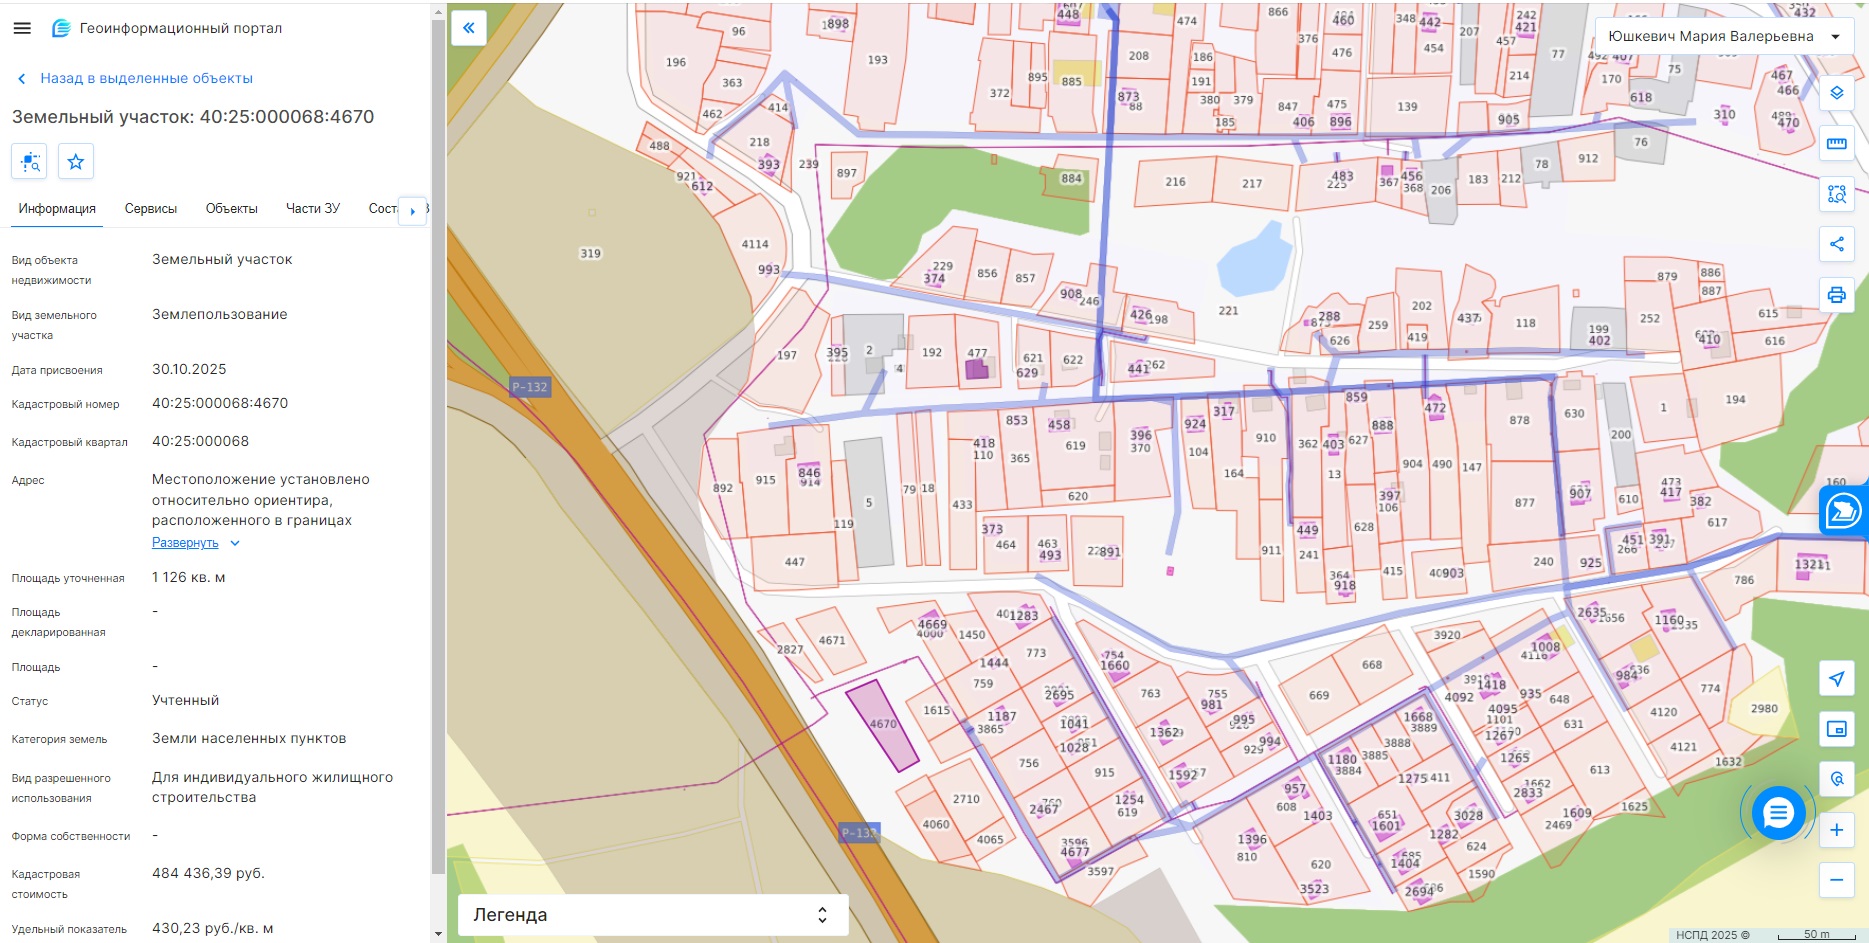The width and height of the screenshot is (1869, 943).
Task: Add parcel to favorites with star icon
Action: (76, 161)
